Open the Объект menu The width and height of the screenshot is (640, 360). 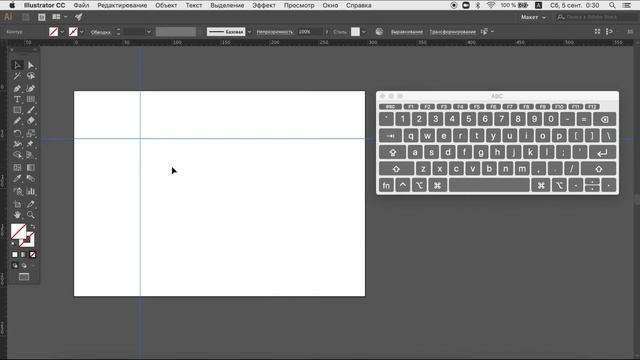click(166, 5)
